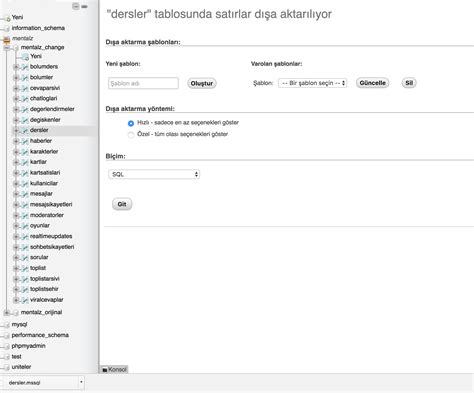
Task: Click the dersler table icon
Action: (25, 130)
